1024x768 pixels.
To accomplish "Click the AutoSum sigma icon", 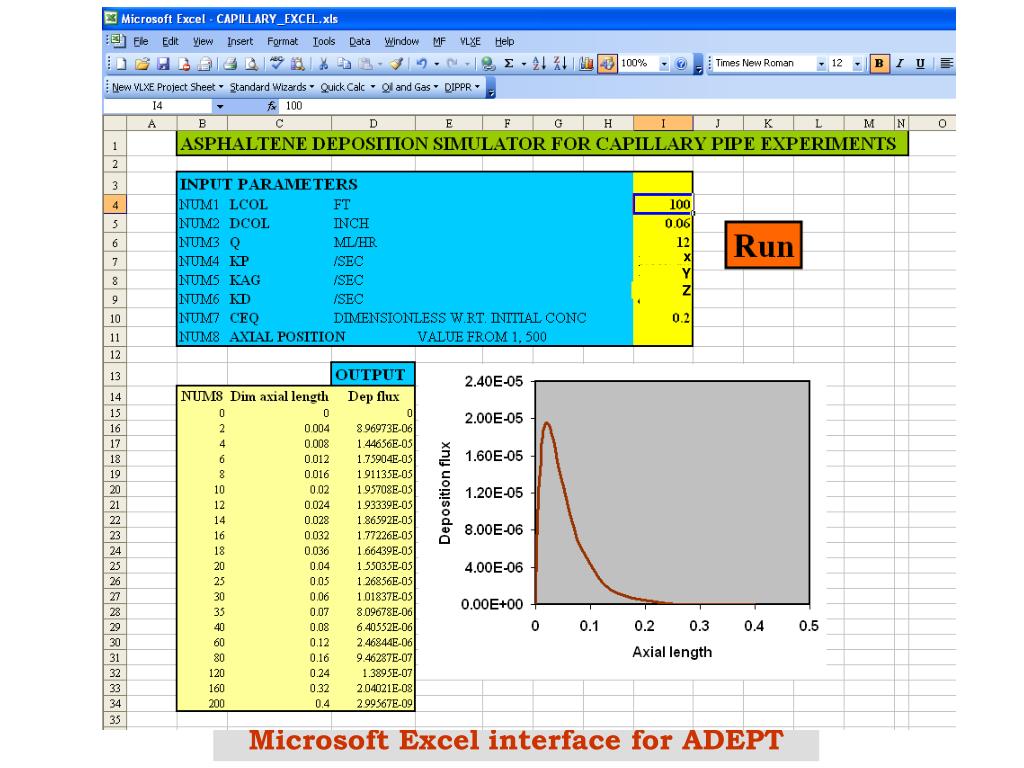I will tap(509, 63).
